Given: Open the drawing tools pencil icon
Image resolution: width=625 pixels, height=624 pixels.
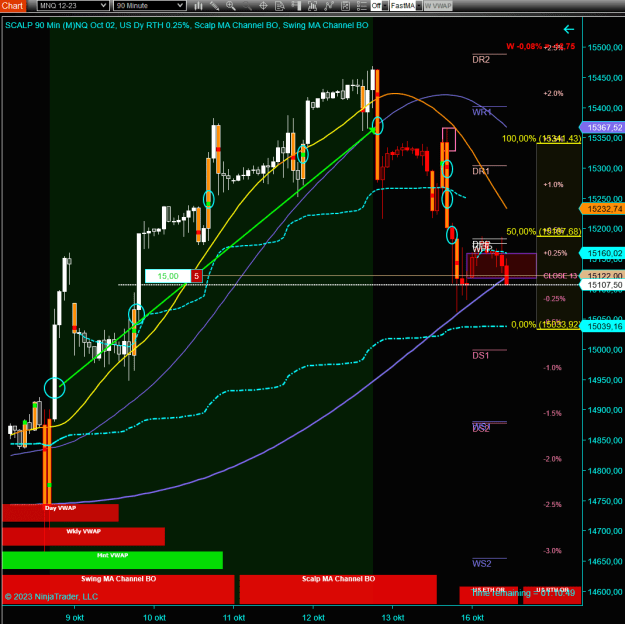Looking at the screenshot, I should 214,6.
